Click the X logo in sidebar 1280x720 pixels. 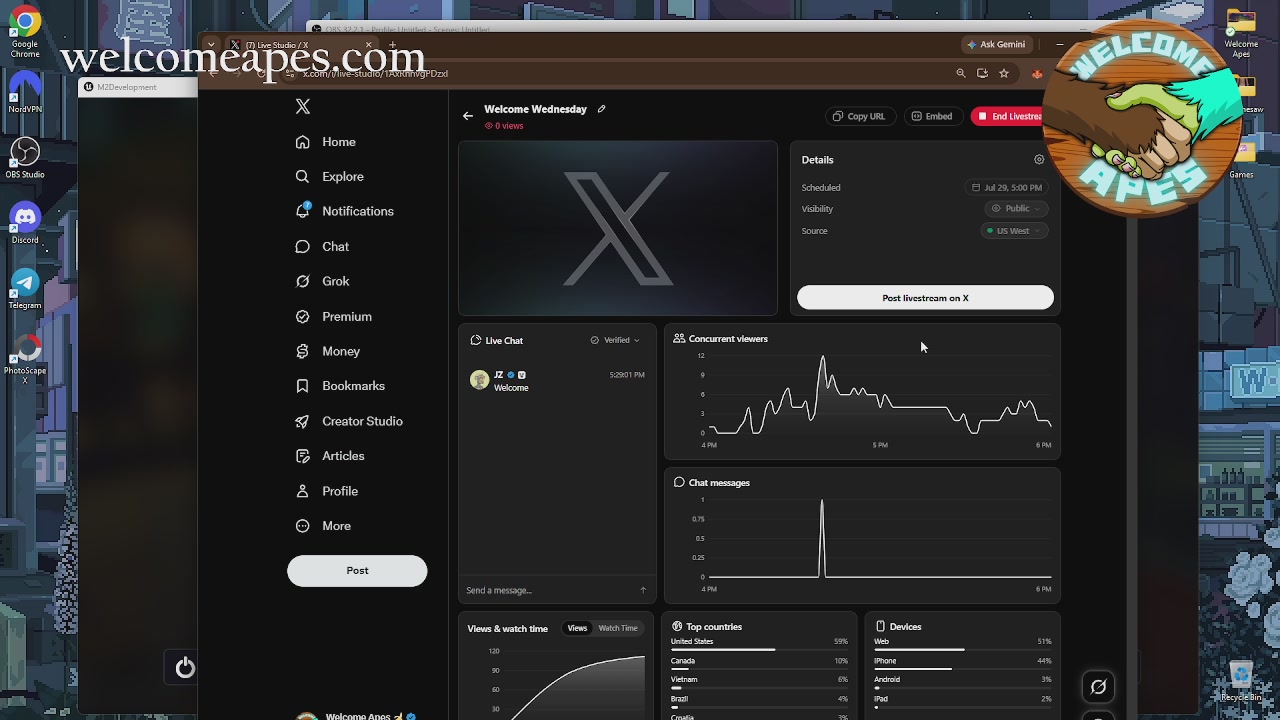click(303, 107)
